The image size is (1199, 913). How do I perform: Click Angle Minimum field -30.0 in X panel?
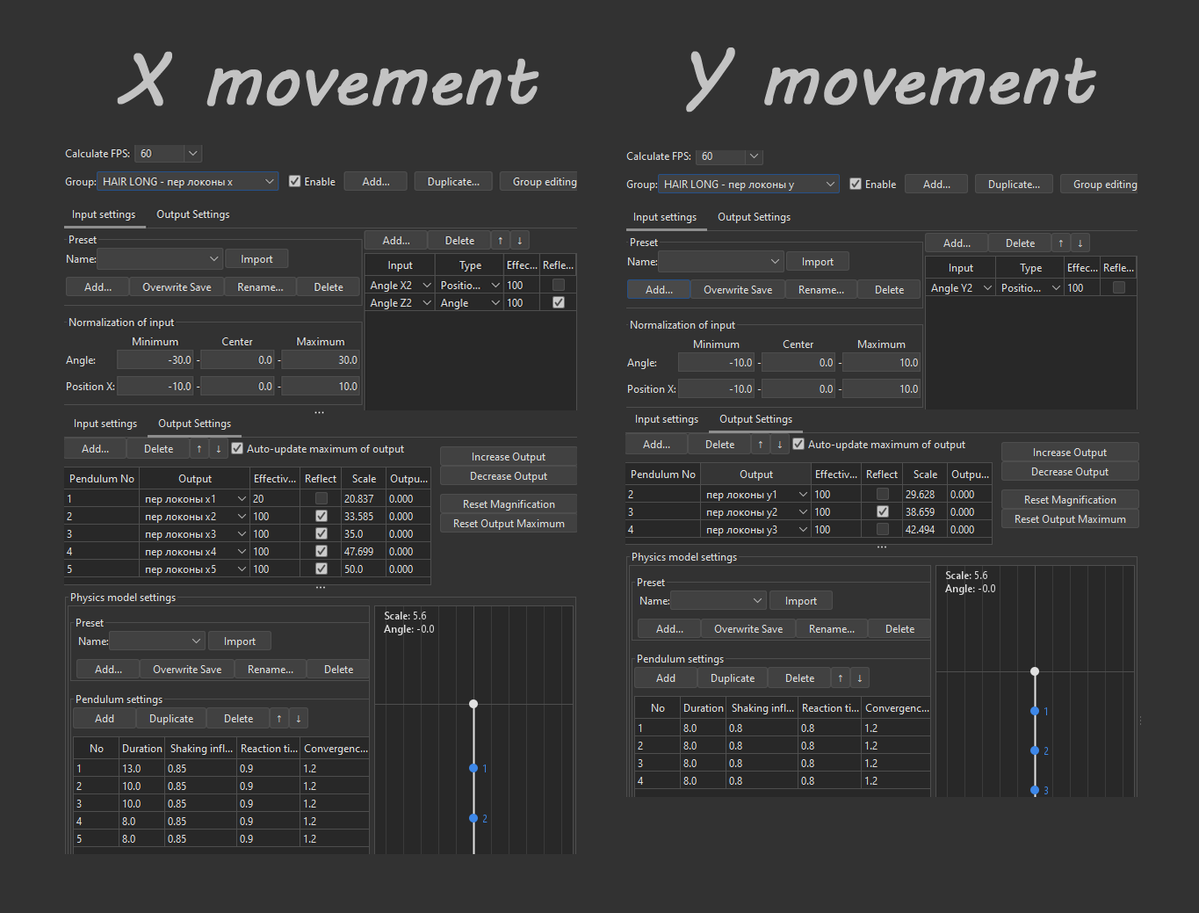[155, 360]
